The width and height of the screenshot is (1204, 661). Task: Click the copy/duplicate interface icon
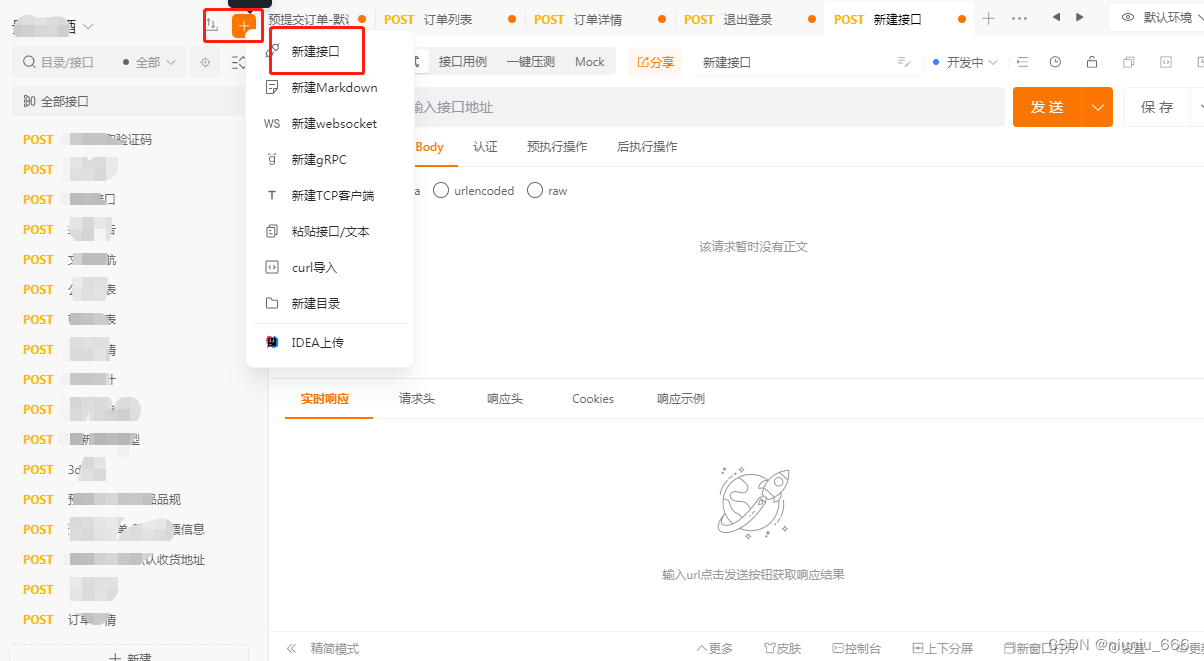(1129, 62)
